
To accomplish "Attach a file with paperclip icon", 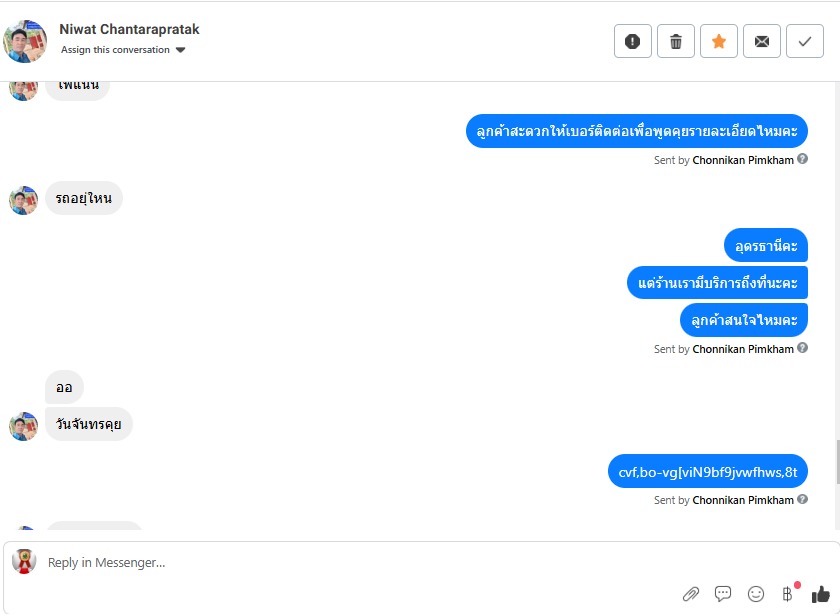I will pyautogui.click(x=691, y=594).
